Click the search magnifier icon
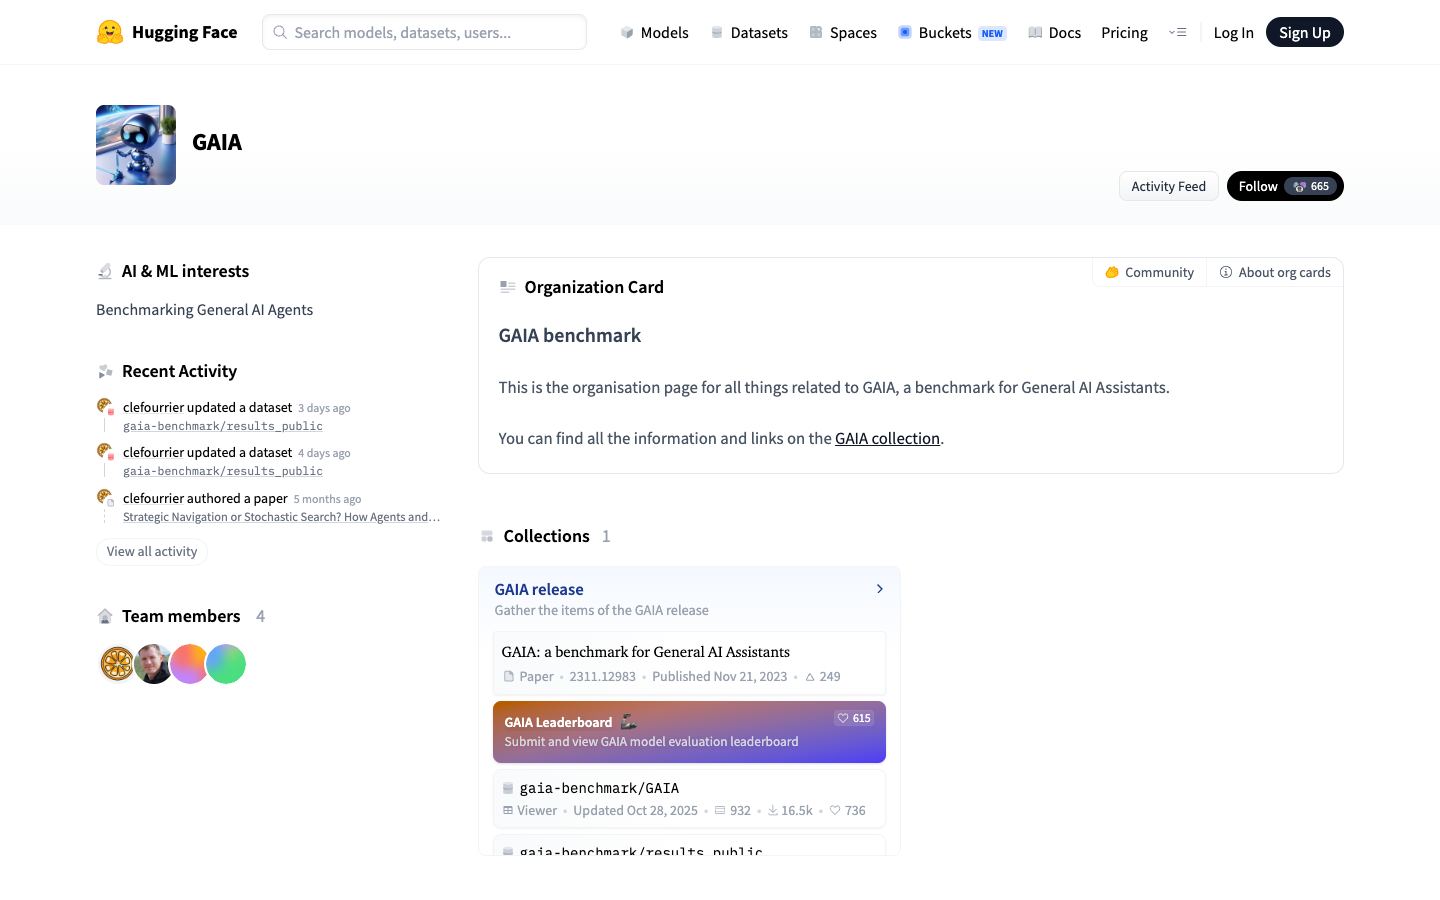This screenshot has width=1440, height=900. coord(280,32)
